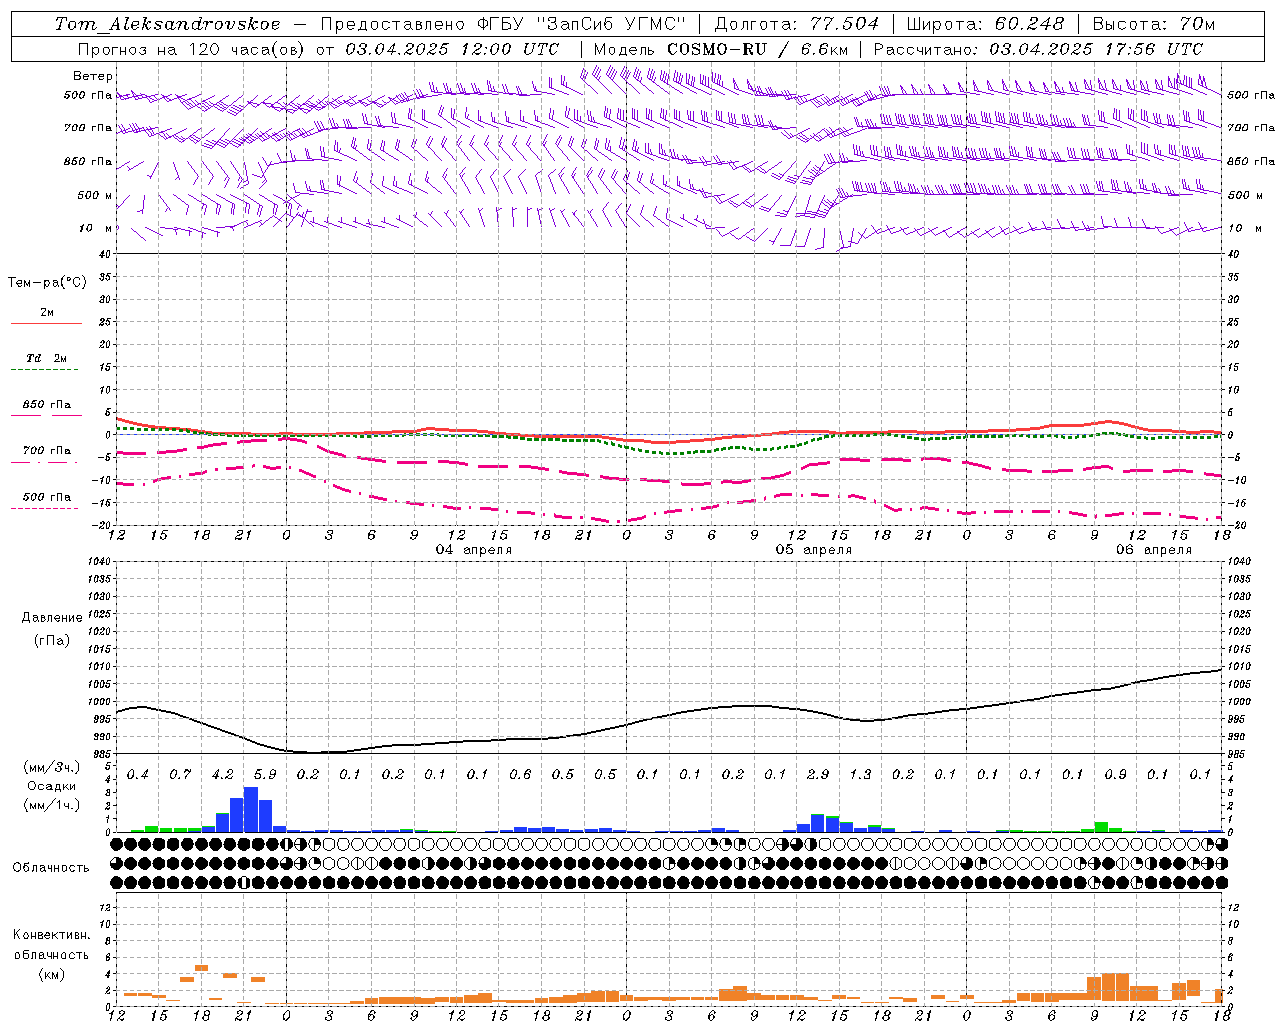Image resolution: width=1280 pixels, height=1024 pixels.
Task: Click the tallest blue hourly precipitation bar
Action: pos(251,810)
